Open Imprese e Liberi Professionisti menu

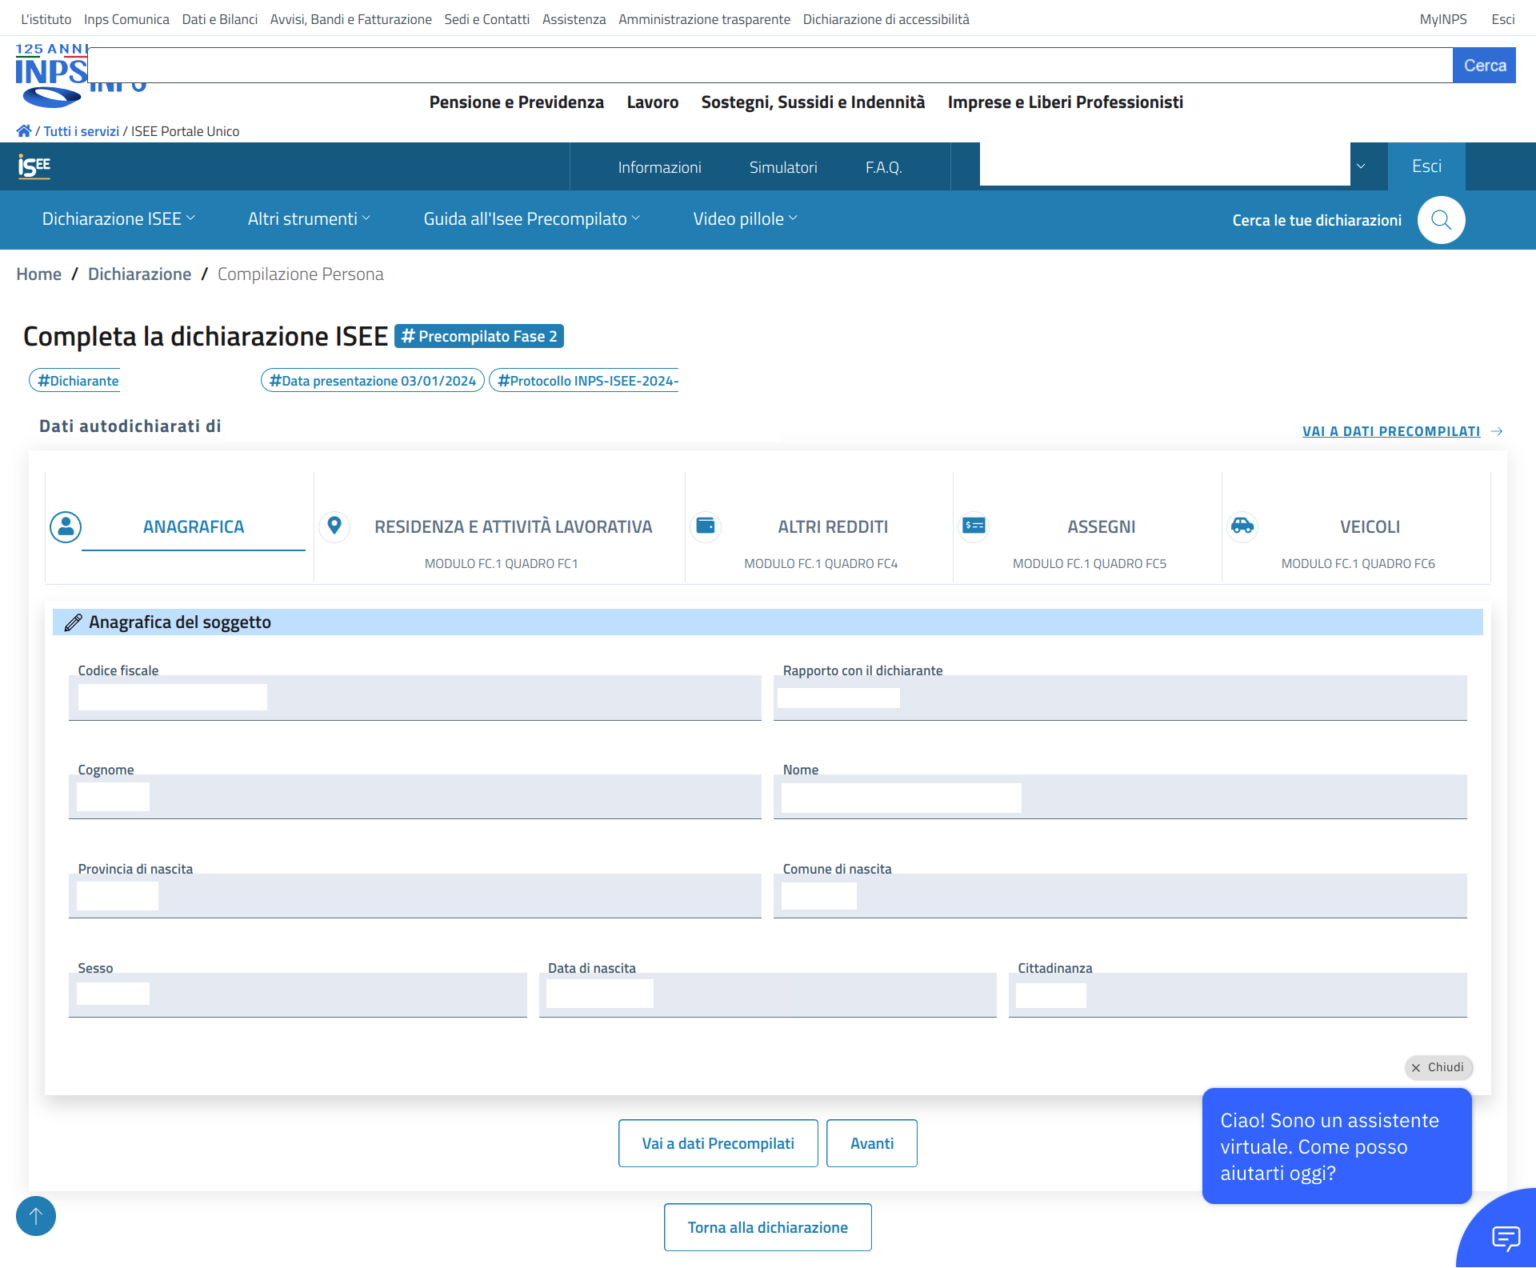(x=1065, y=102)
